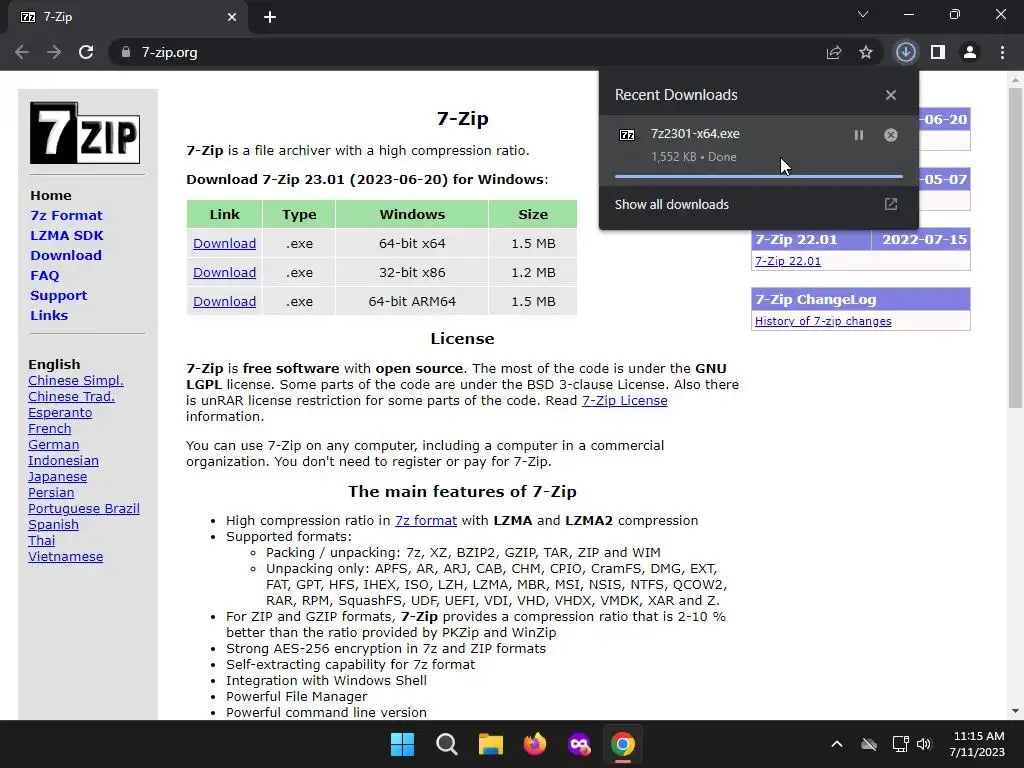Open the Support sidebar link

(58, 295)
